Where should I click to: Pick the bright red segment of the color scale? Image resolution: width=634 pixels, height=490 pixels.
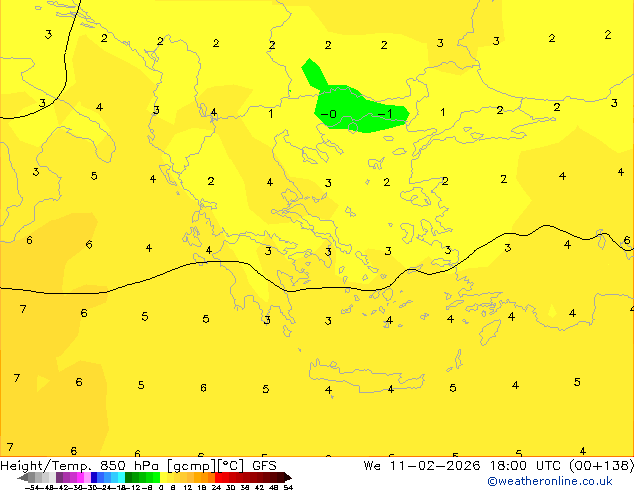click(x=218, y=477)
